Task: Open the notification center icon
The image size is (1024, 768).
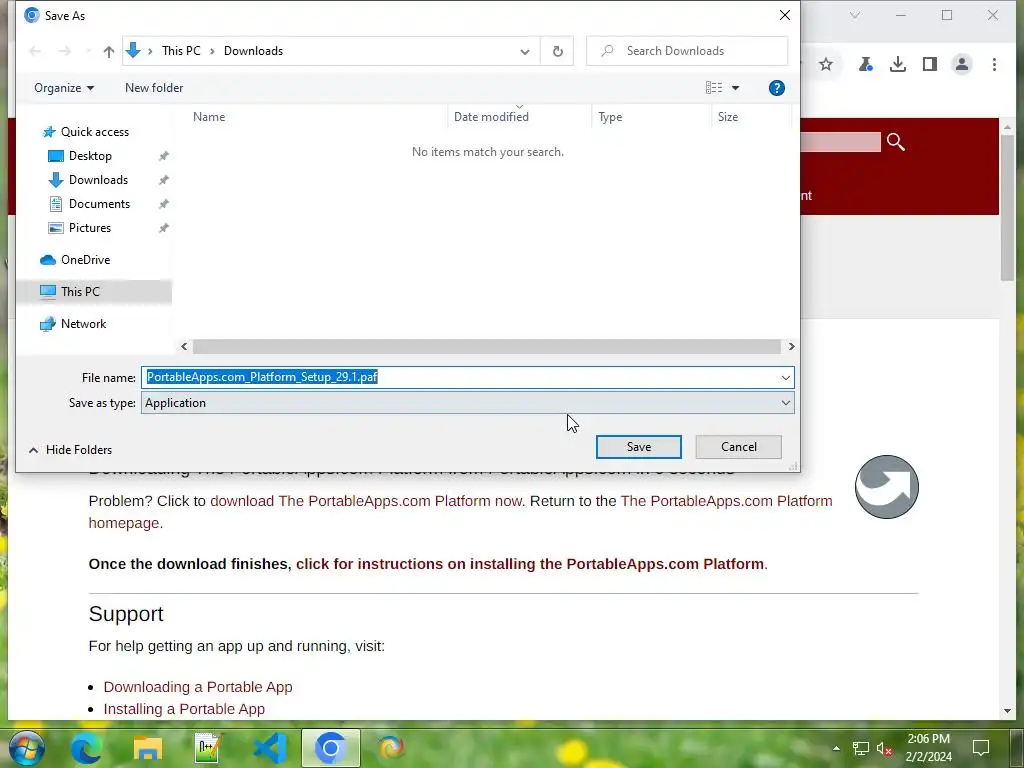Action: point(980,748)
